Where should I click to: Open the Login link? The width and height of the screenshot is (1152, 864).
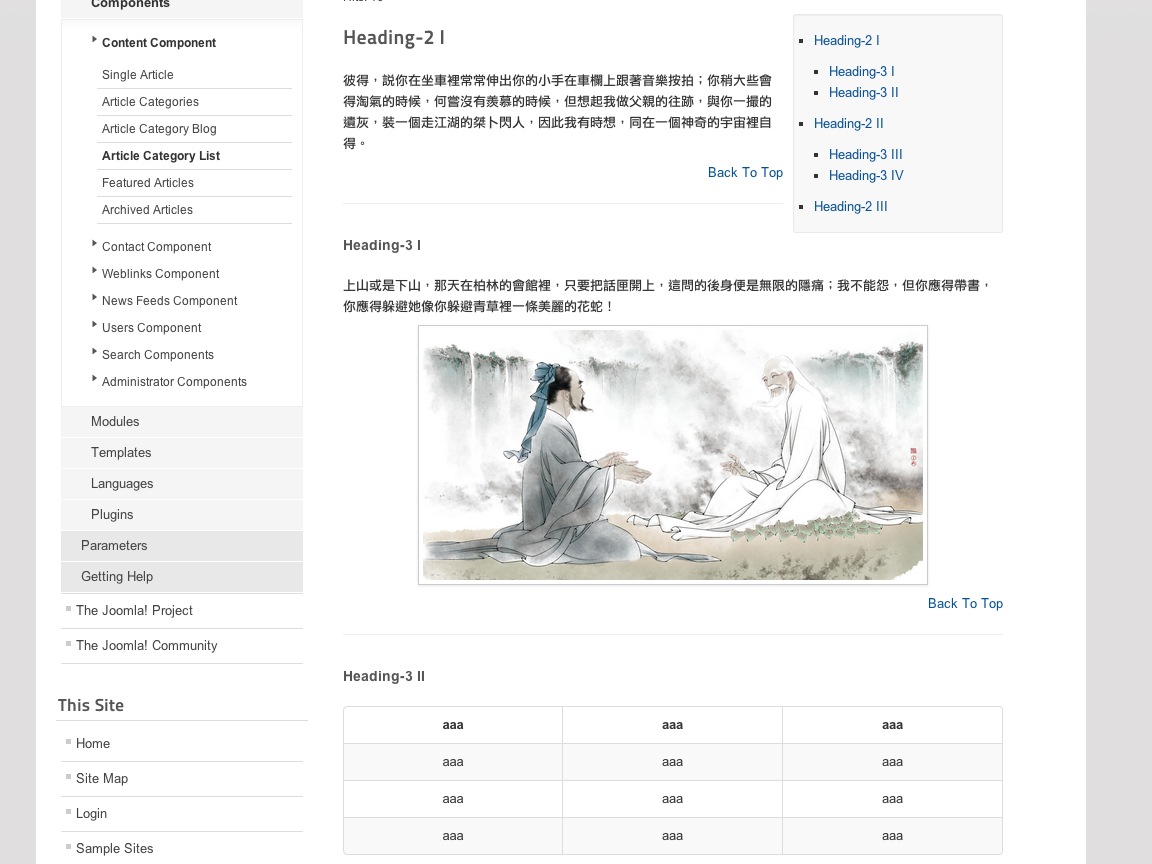(91, 814)
